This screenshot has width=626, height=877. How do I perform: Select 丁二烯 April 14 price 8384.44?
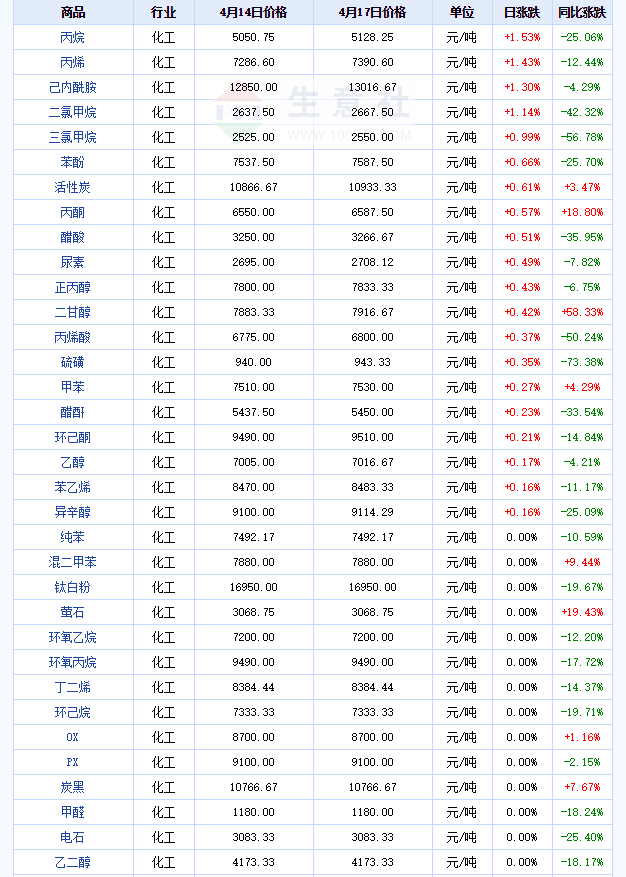pos(253,687)
